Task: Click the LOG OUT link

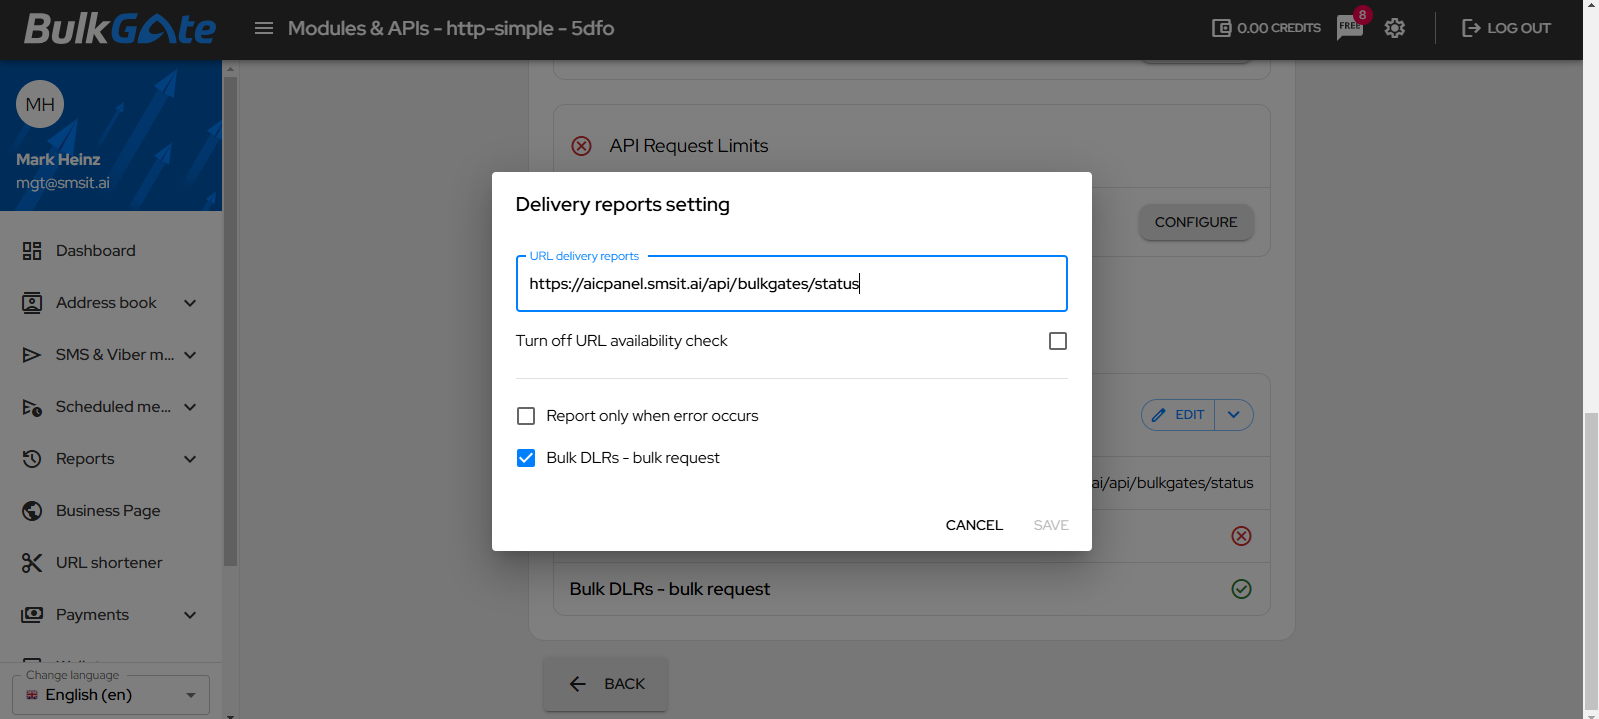Action: coord(1506,28)
